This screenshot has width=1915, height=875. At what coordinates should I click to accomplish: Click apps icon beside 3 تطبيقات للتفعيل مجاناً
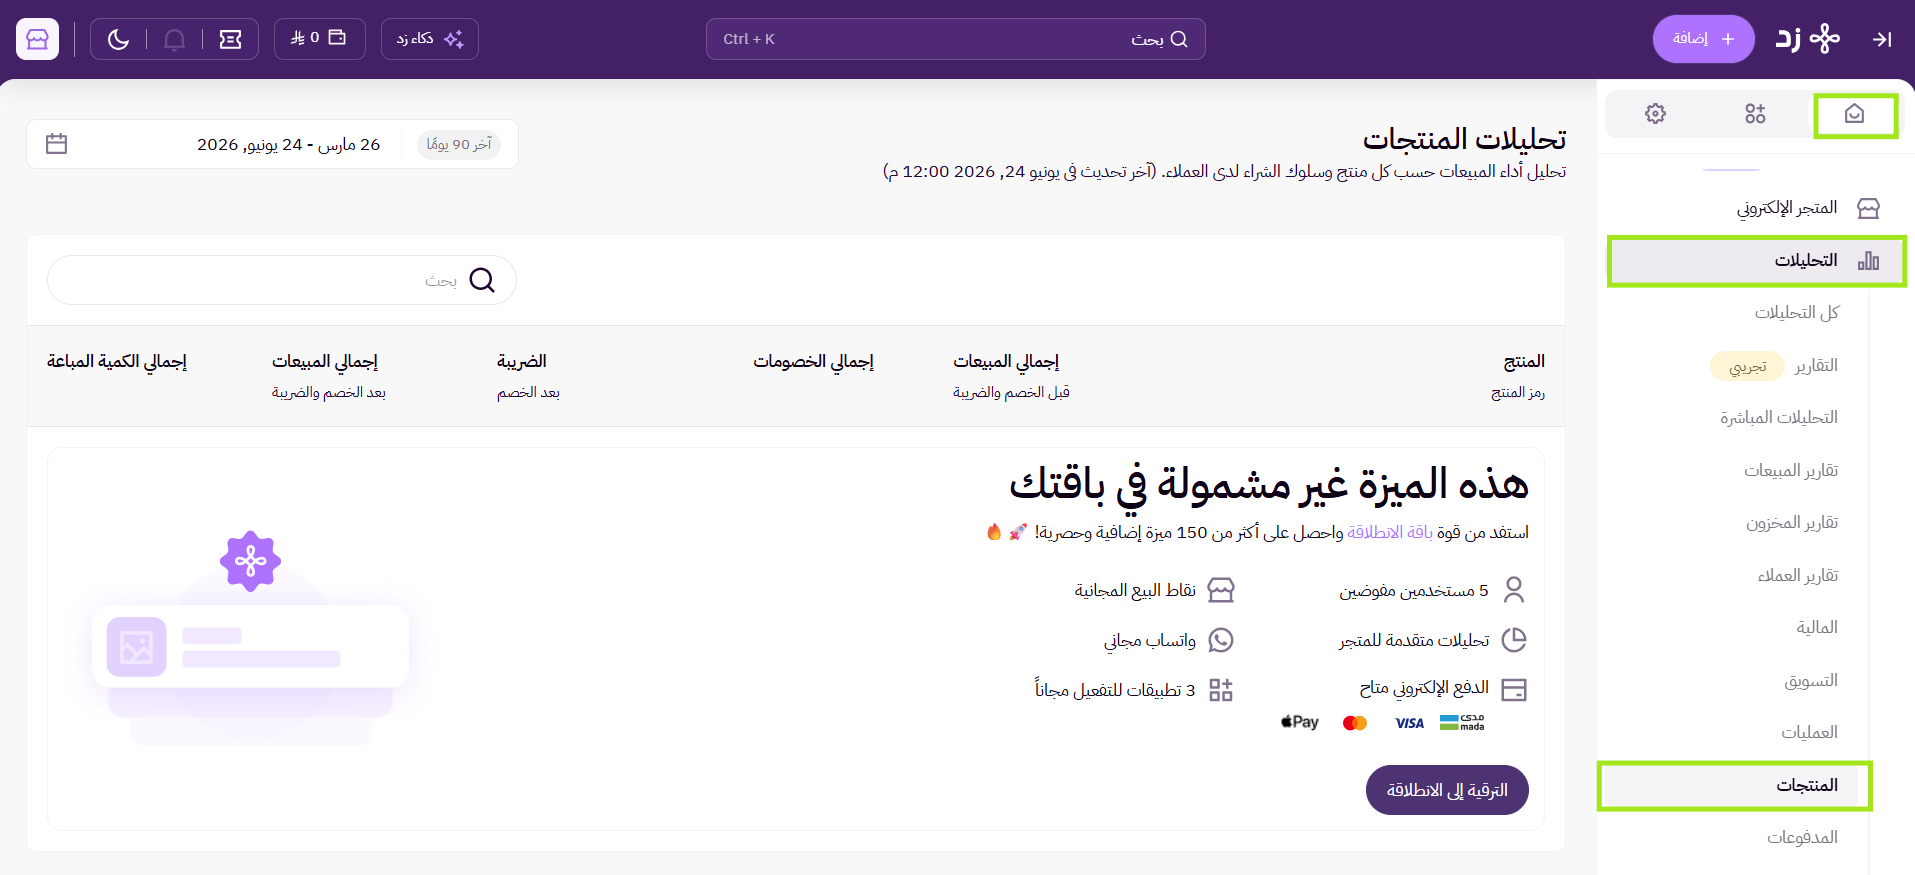[1221, 690]
